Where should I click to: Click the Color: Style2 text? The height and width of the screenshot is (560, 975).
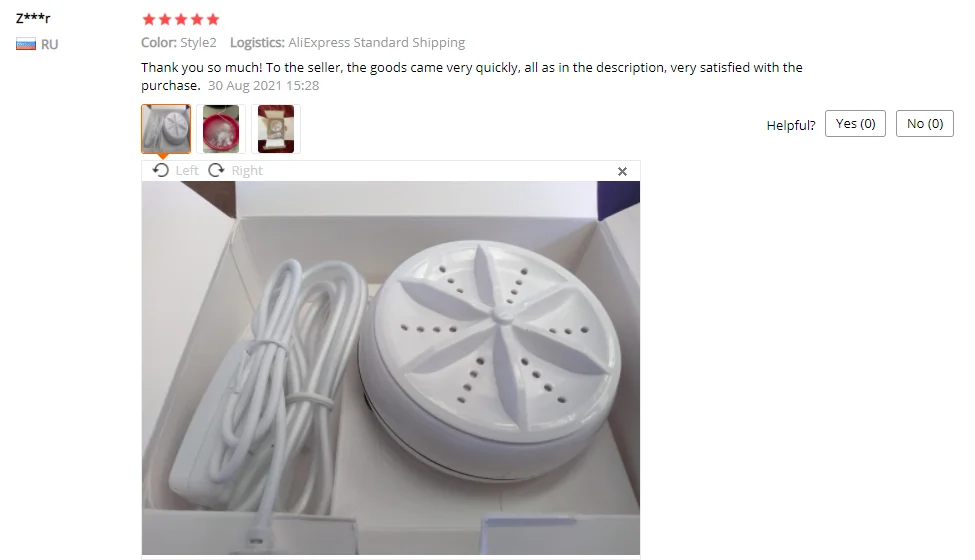(x=178, y=42)
